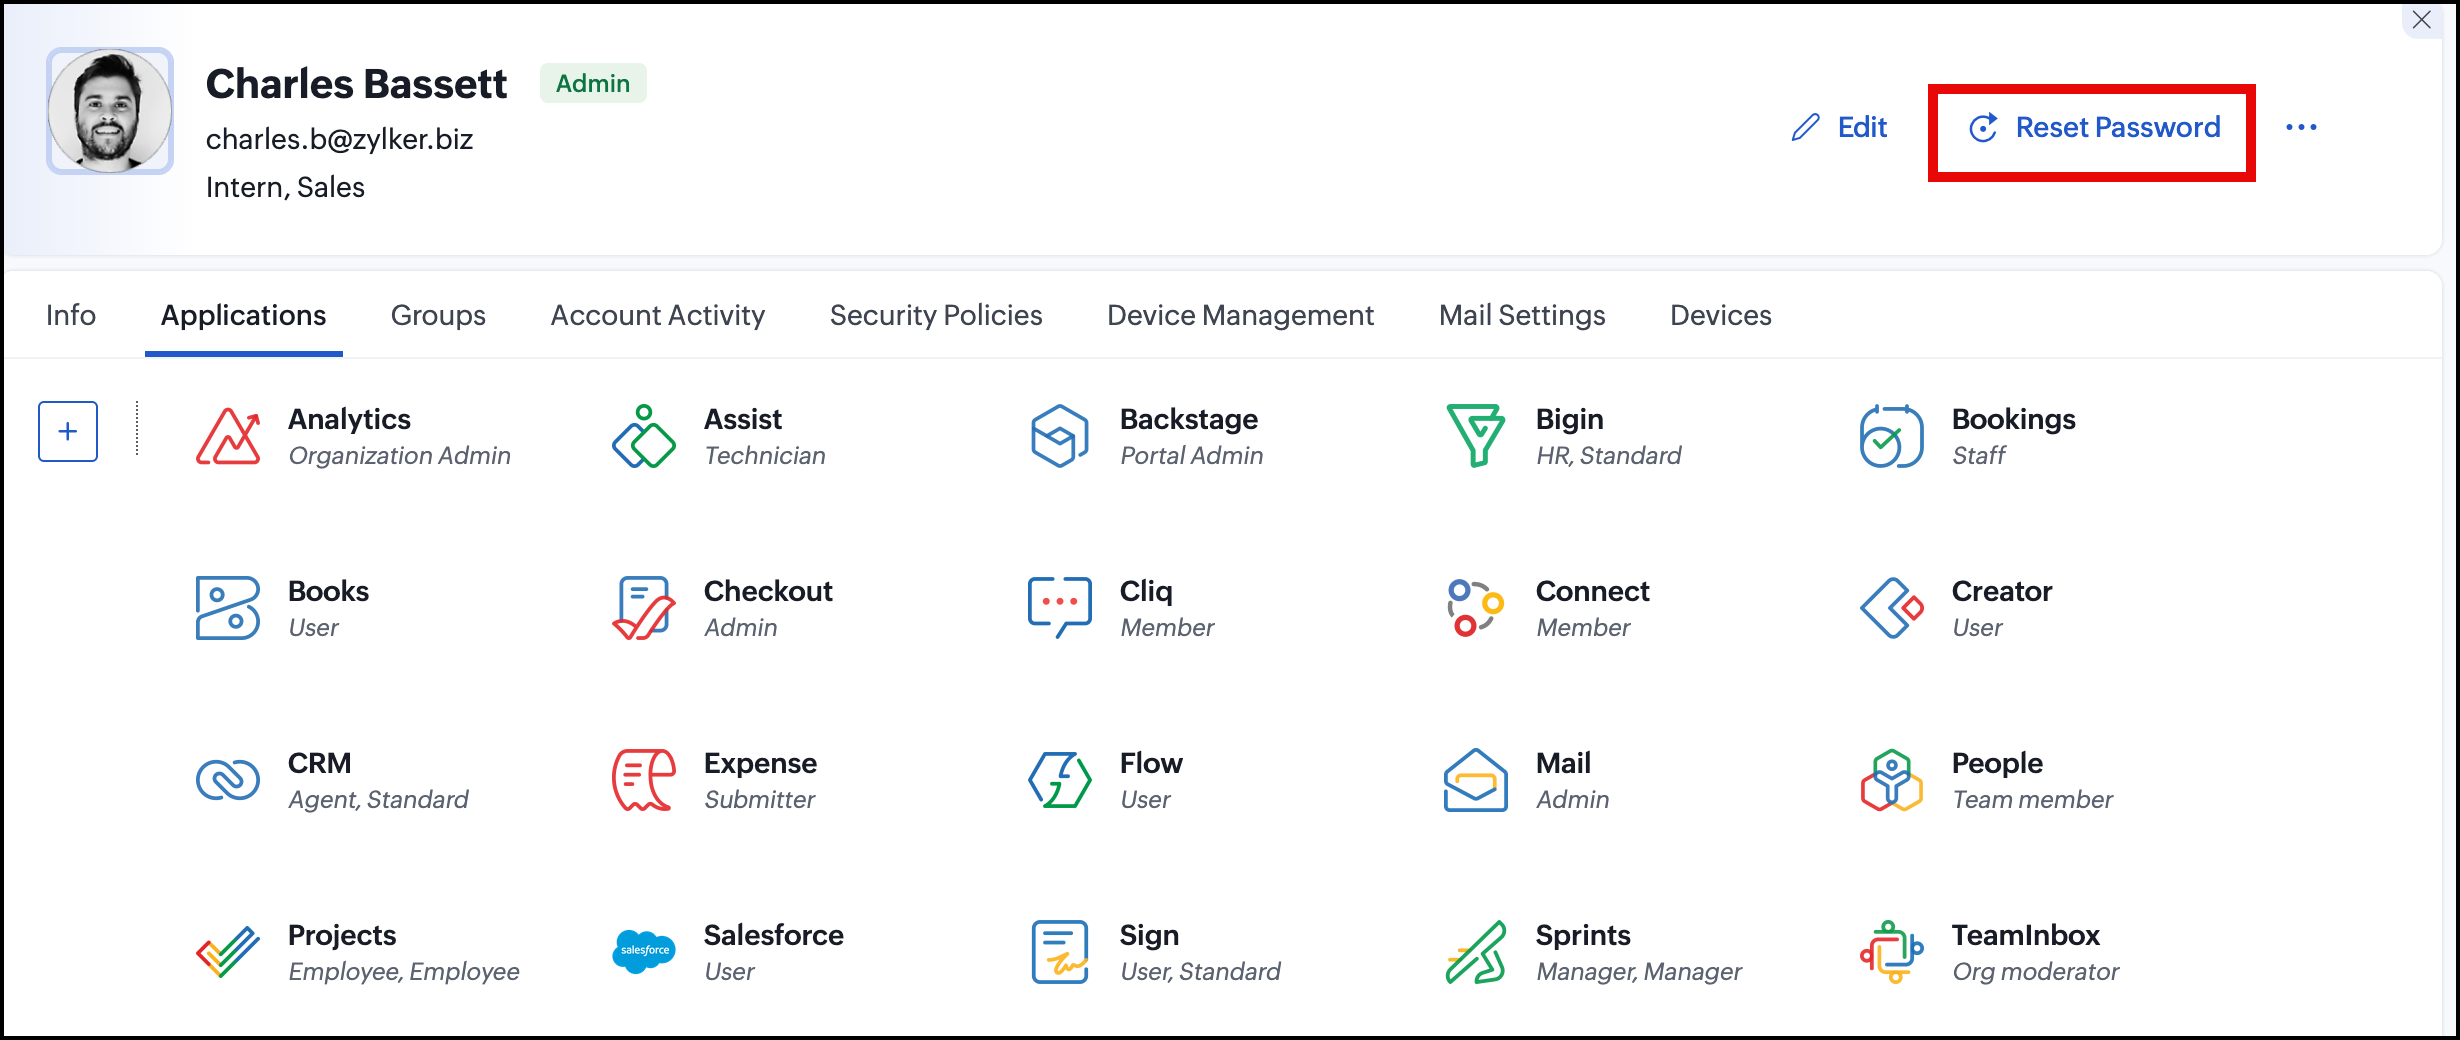Click the Agent, Standard role under CRM

[x=378, y=799]
